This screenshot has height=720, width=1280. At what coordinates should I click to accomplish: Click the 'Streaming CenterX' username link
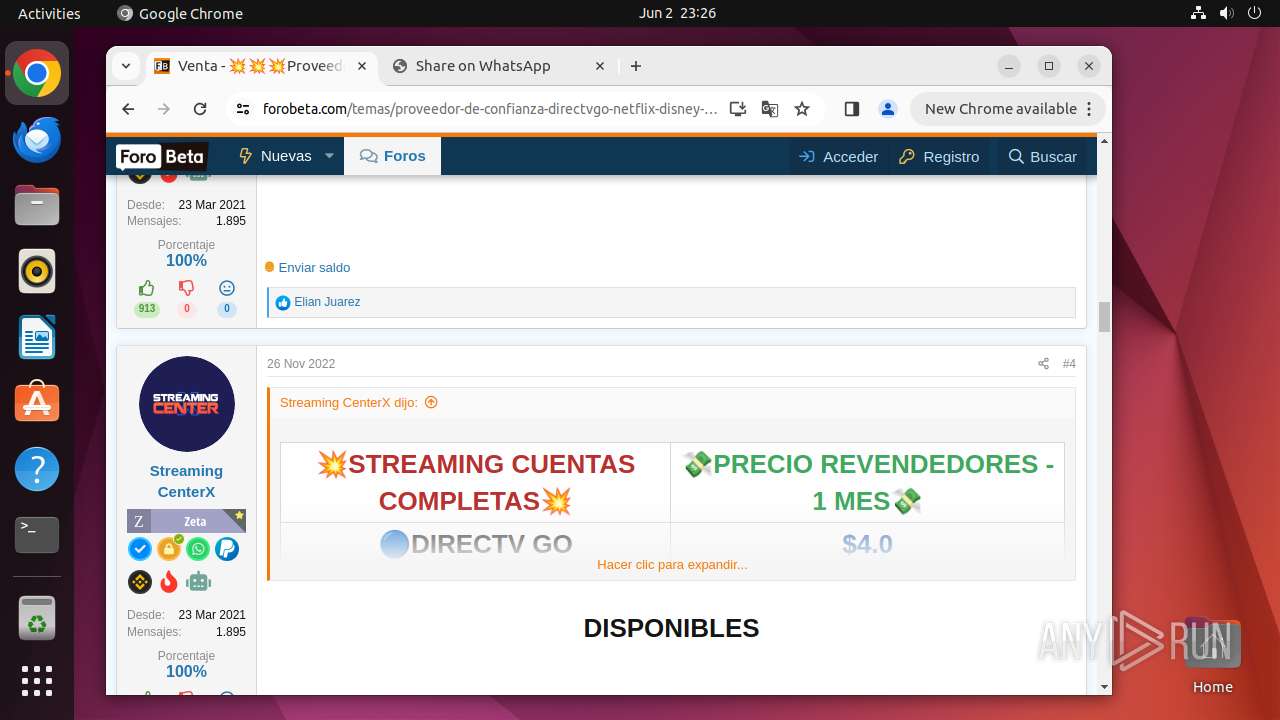[x=186, y=481]
